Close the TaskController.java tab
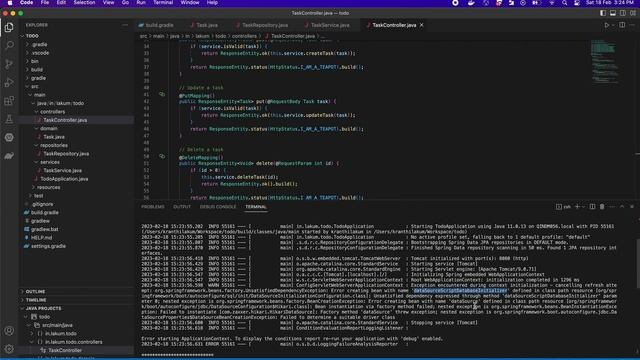640x360 pixels. point(422,25)
